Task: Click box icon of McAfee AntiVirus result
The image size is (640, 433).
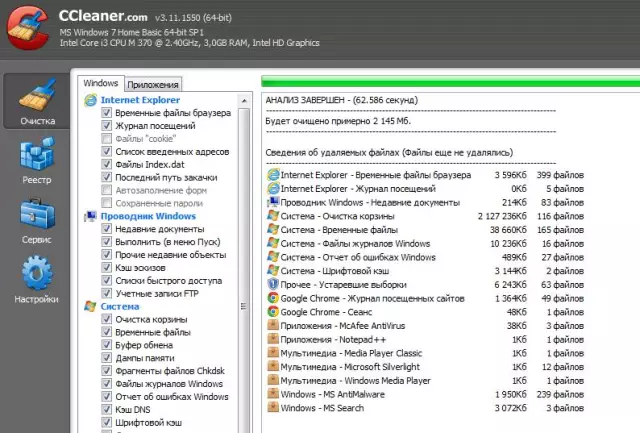Action: pos(273,326)
